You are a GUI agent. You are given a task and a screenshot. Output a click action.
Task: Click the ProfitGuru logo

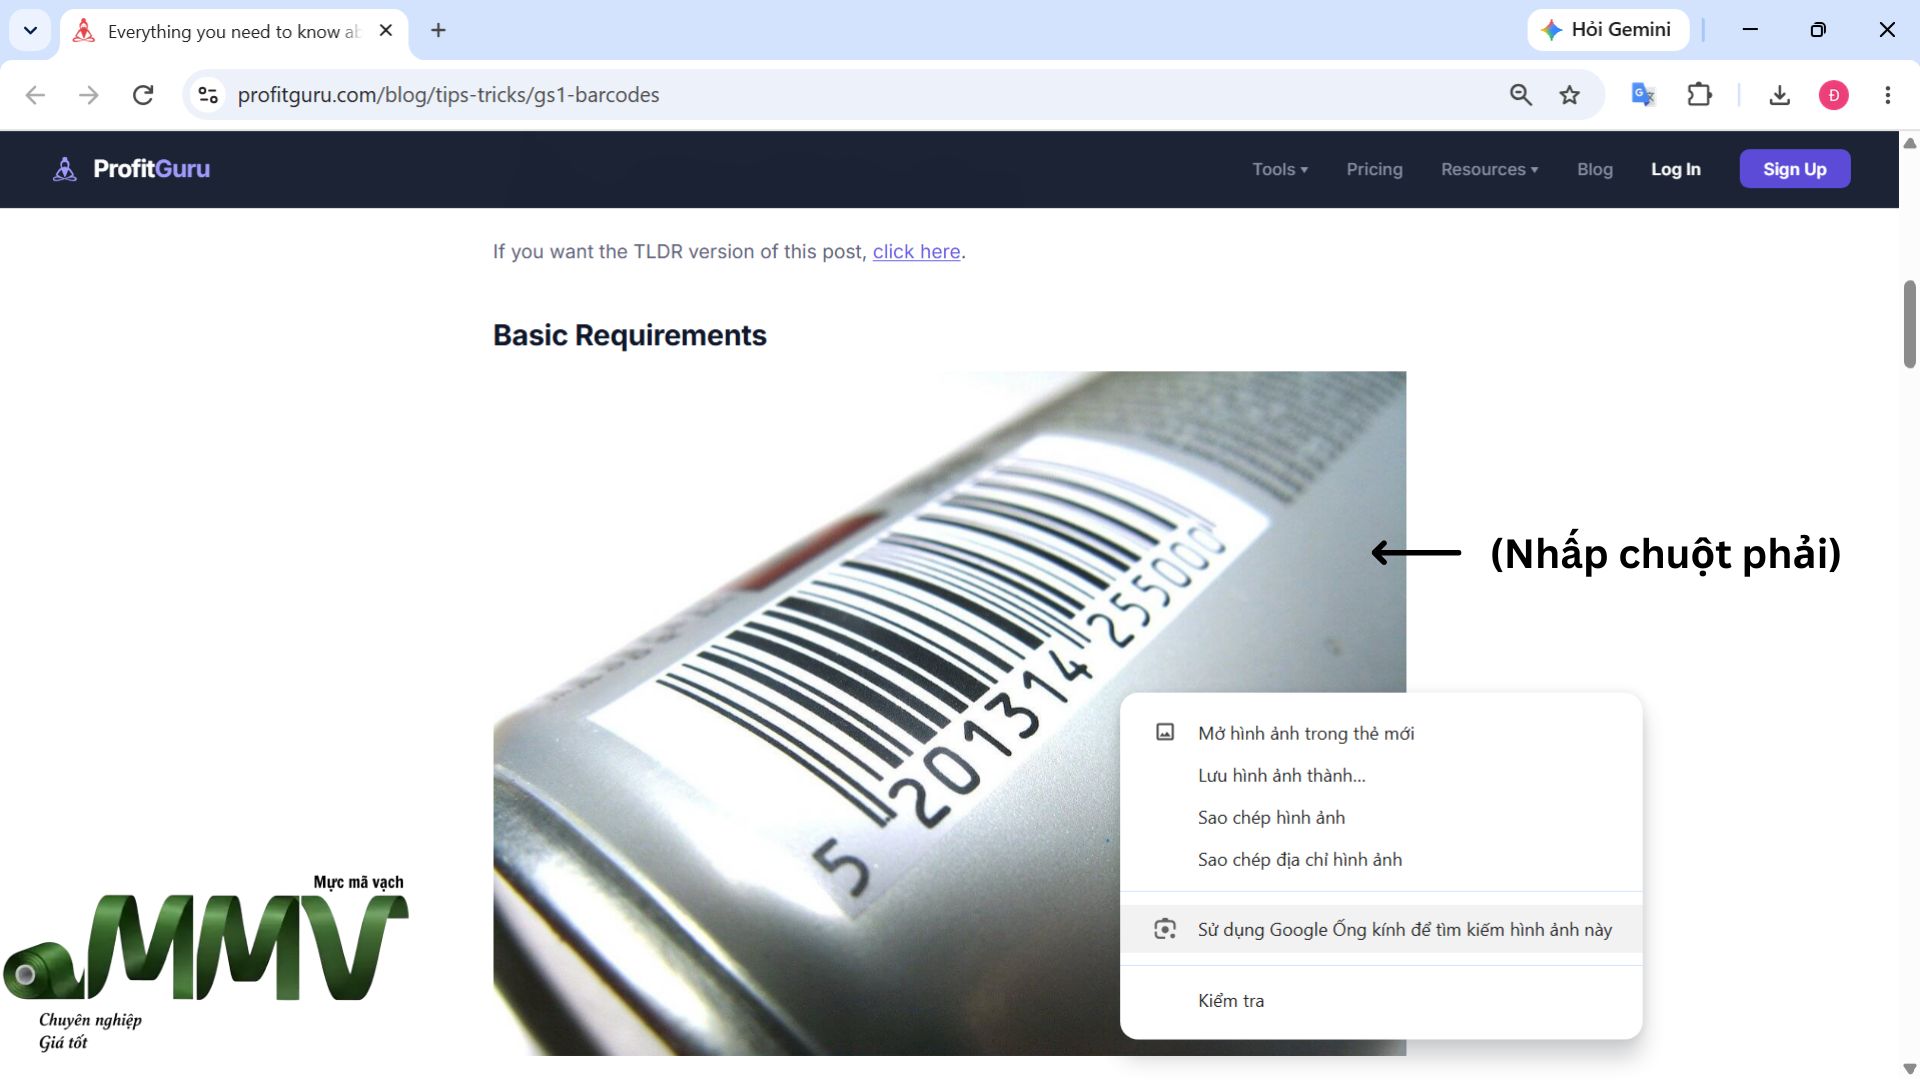131,169
